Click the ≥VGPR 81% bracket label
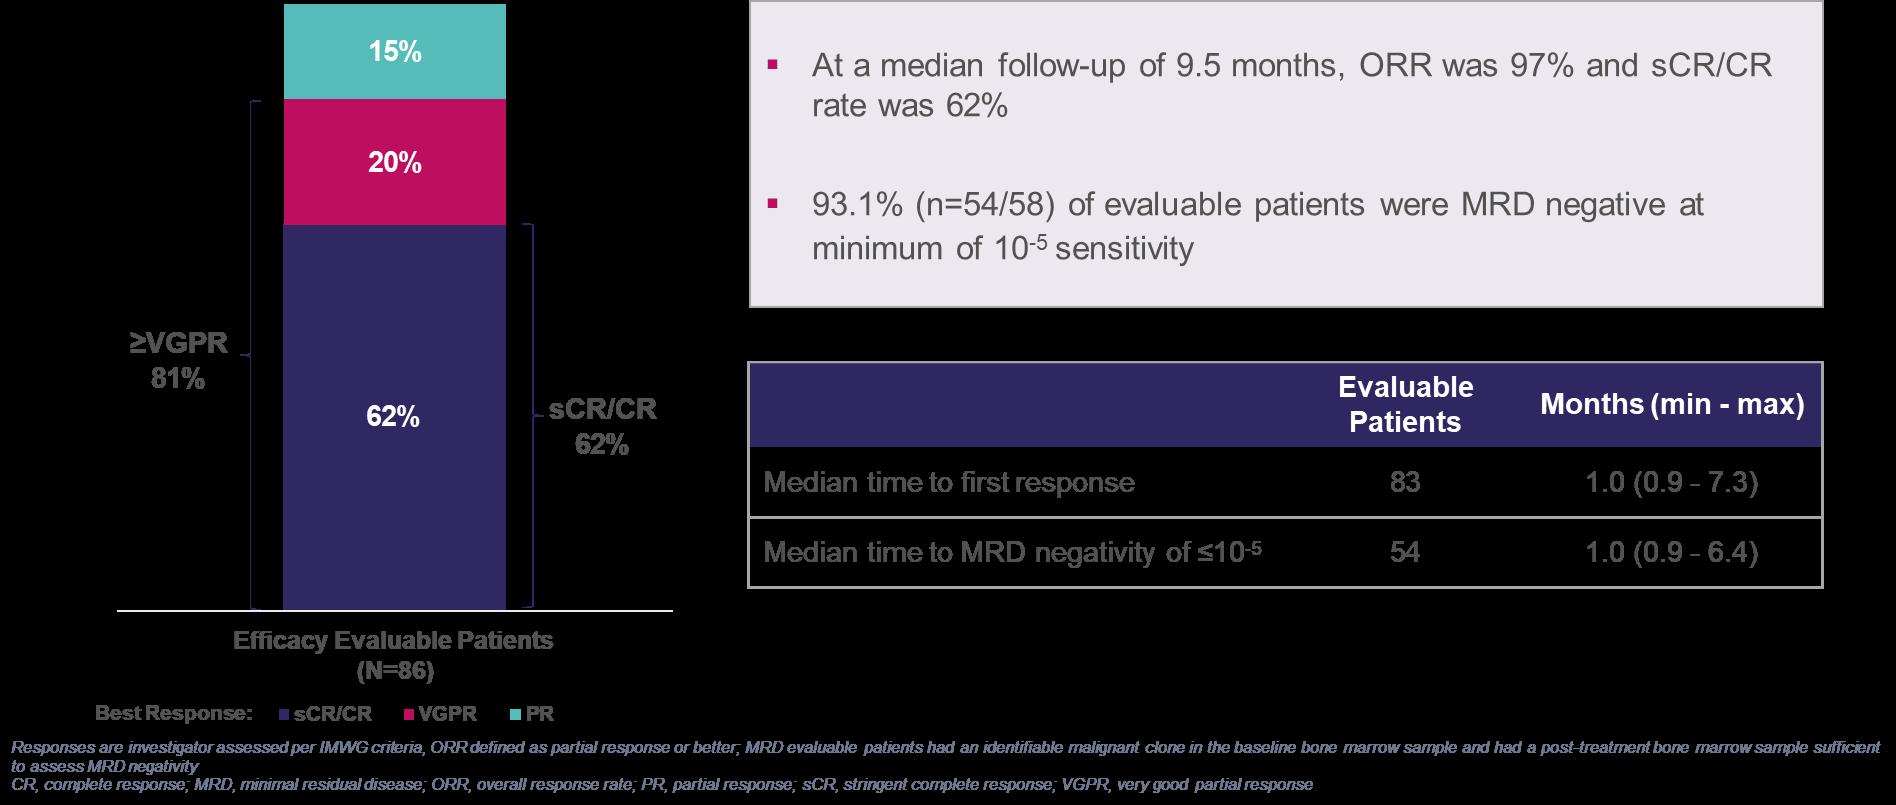1896x805 pixels. click(180, 361)
